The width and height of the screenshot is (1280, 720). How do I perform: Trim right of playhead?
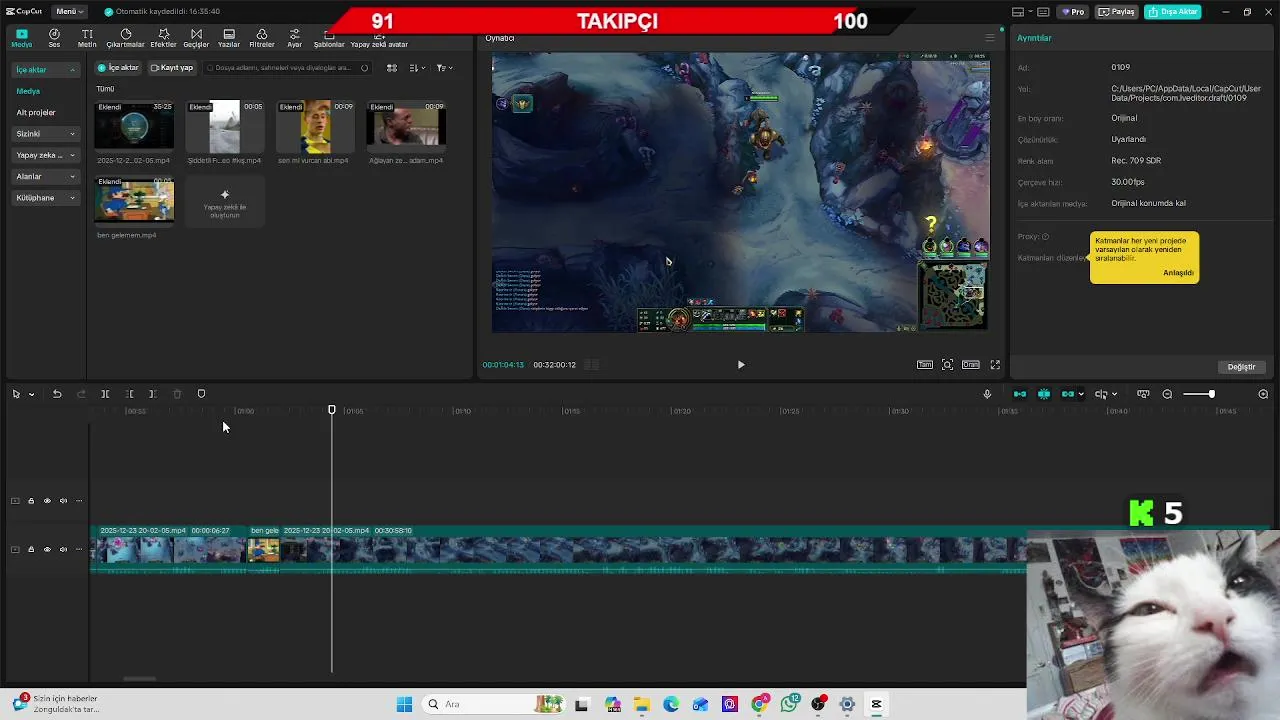(x=152, y=394)
